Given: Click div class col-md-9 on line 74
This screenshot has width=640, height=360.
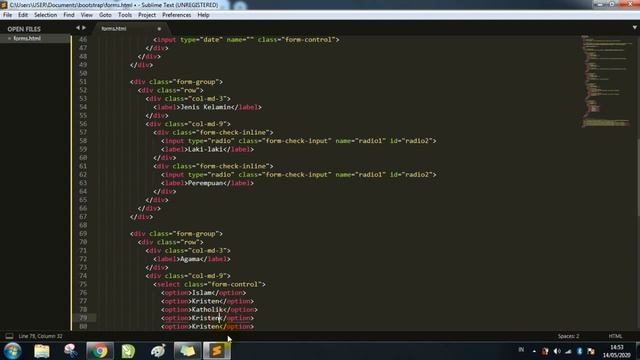Looking at the screenshot, I should 188,276.
